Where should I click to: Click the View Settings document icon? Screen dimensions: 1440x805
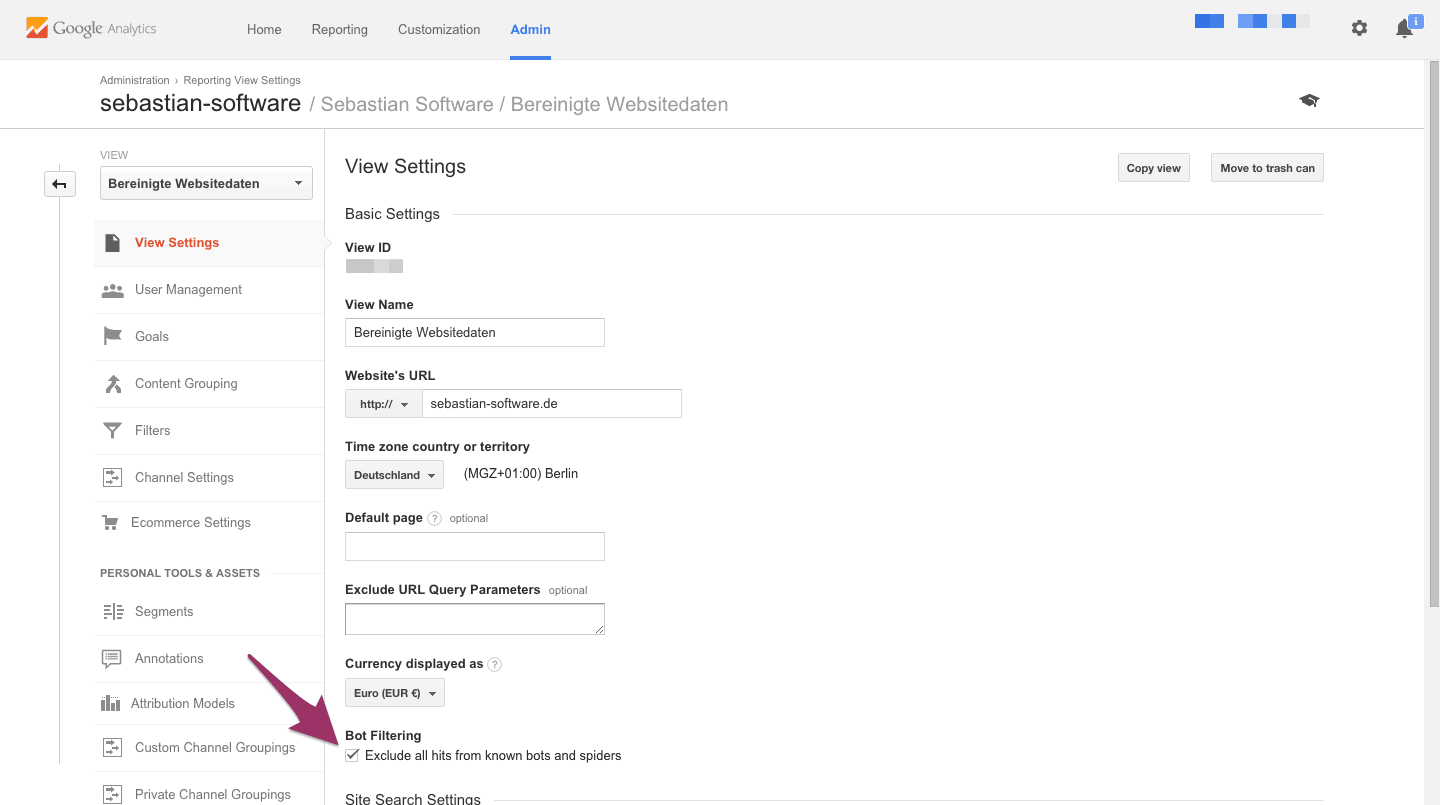click(112, 243)
